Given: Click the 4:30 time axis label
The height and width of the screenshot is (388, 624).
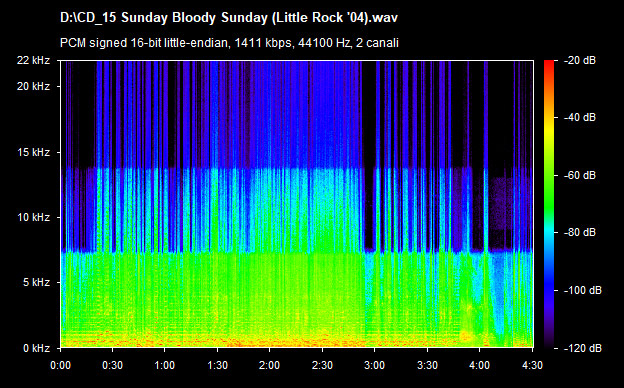Looking at the screenshot, I should pos(532,365).
